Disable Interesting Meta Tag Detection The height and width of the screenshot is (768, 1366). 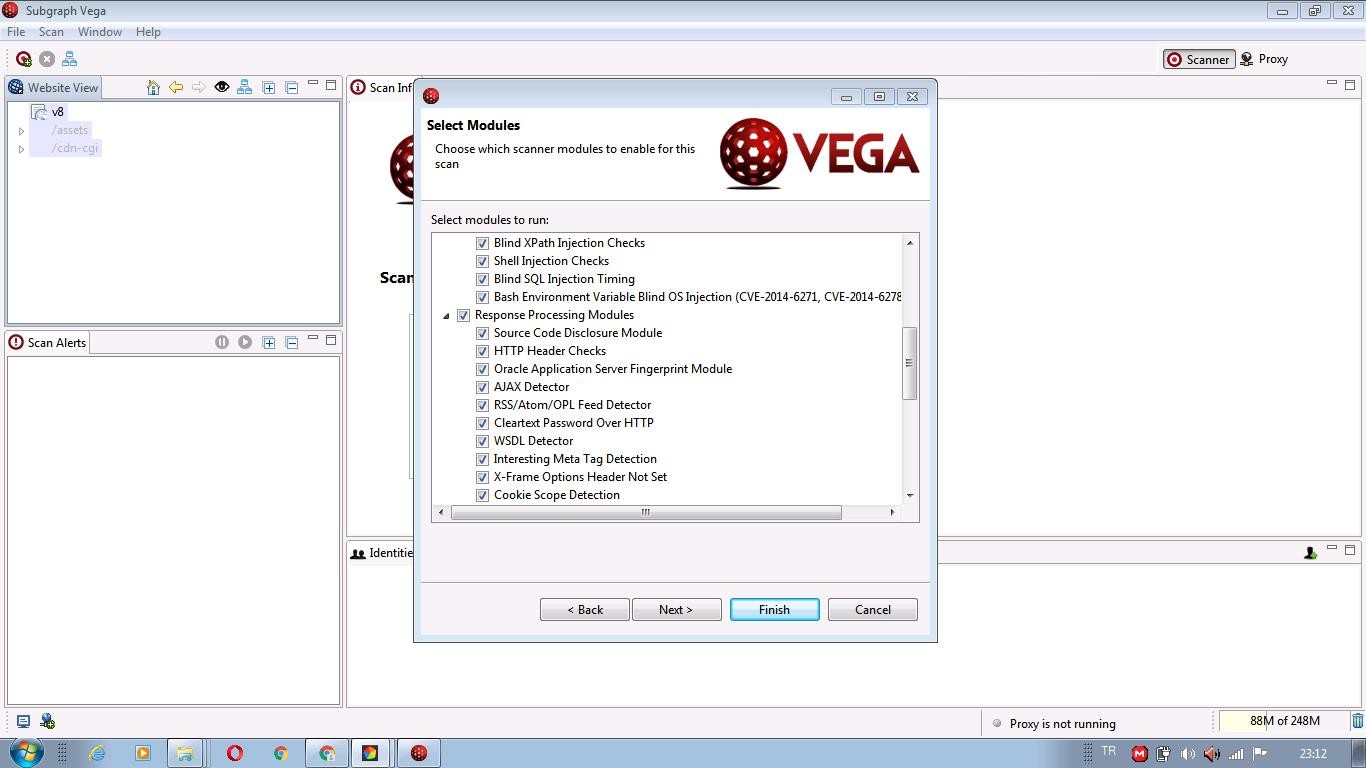[482, 459]
